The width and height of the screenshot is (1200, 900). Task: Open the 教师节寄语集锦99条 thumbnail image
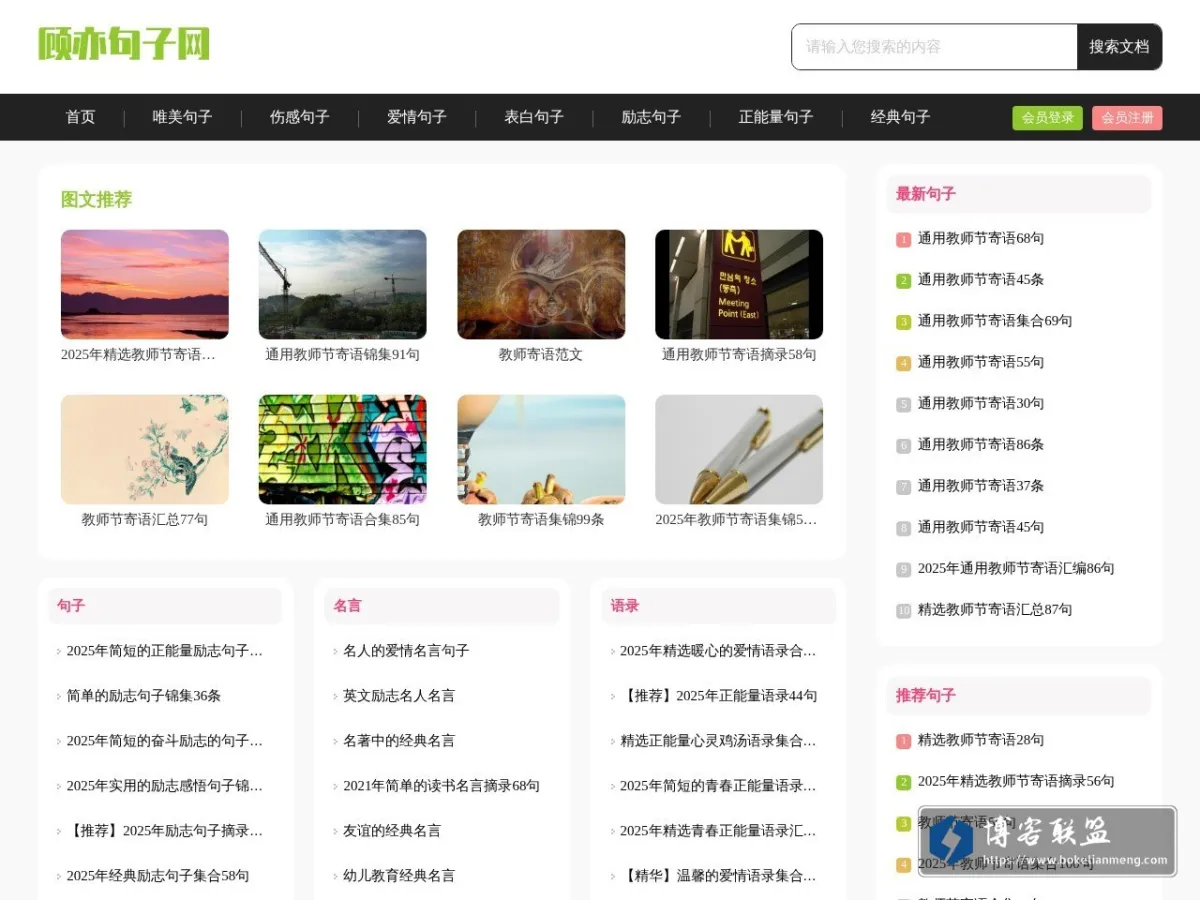[541, 450]
